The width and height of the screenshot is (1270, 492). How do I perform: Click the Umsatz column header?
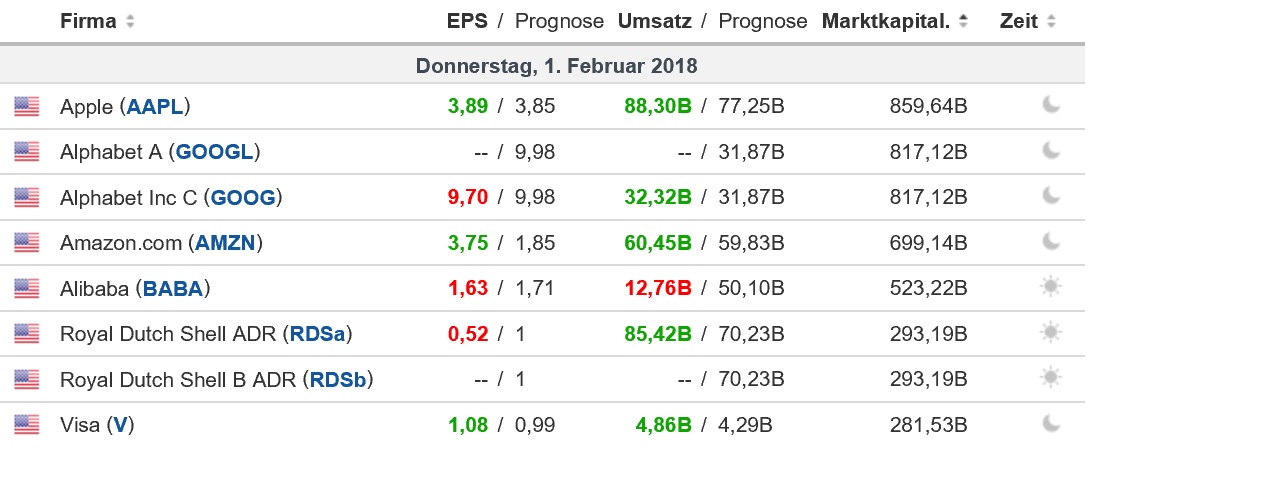click(655, 21)
